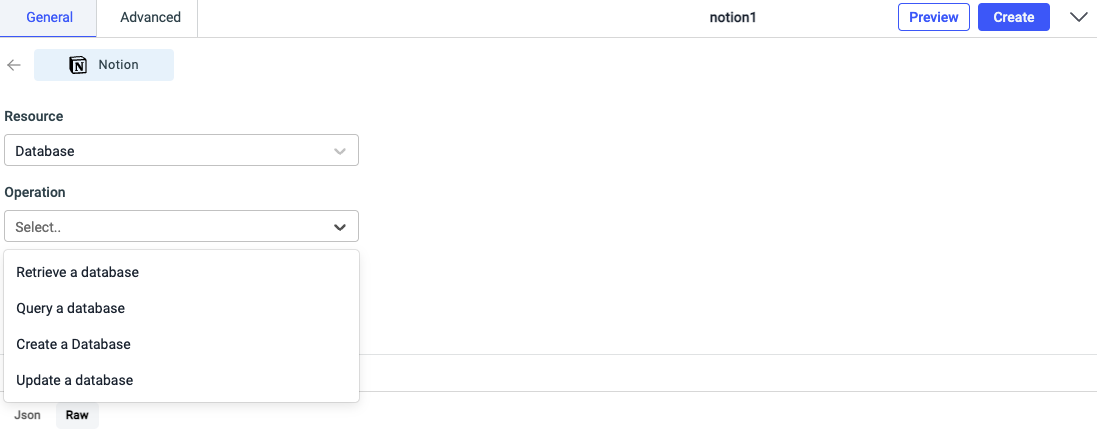Click the Resource field label
Image resolution: width=1097 pixels, height=432 pixels.
click(34, 116)
